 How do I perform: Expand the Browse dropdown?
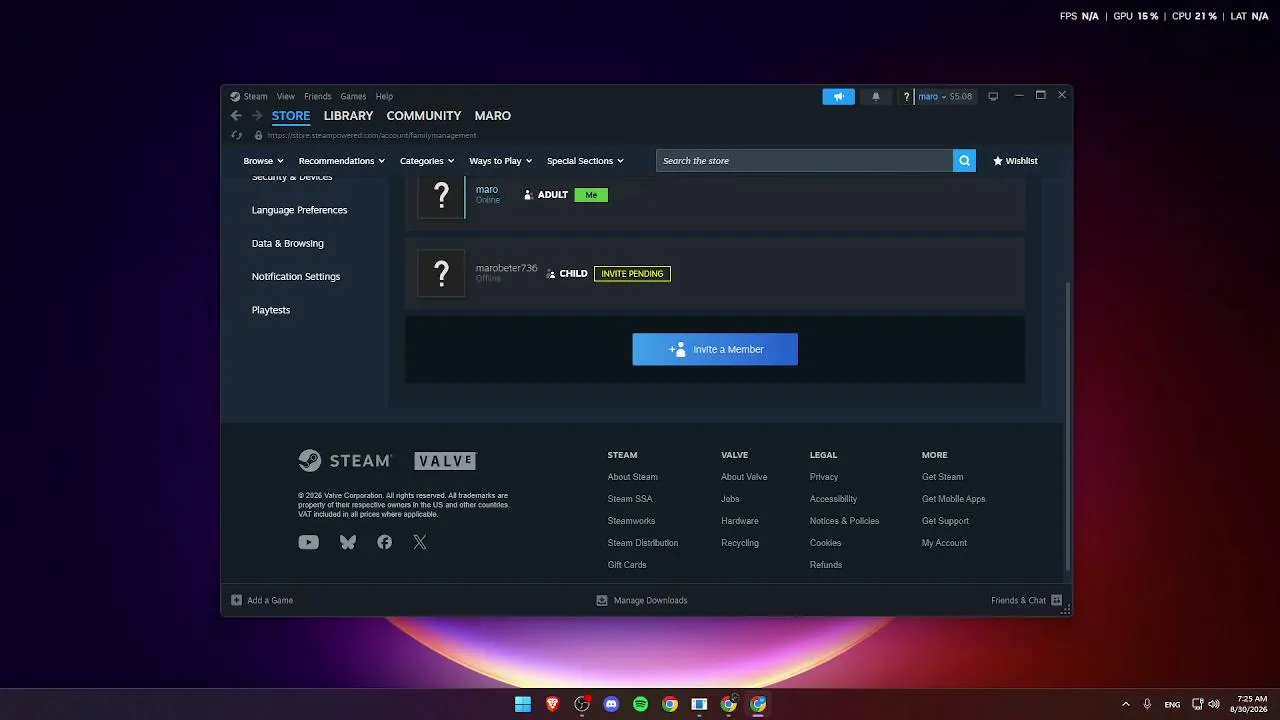[x=263, y=161]
